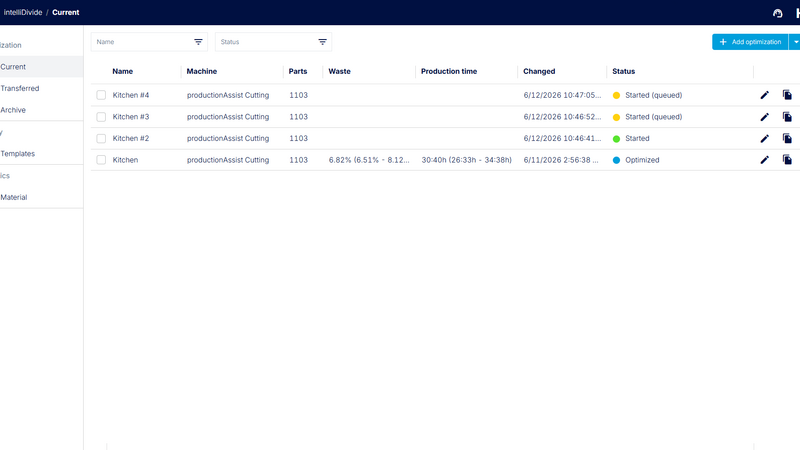Duplicate the Kitchen #3 optimization with the copy icon
This screenshot has width=800, height=450.
787,117
